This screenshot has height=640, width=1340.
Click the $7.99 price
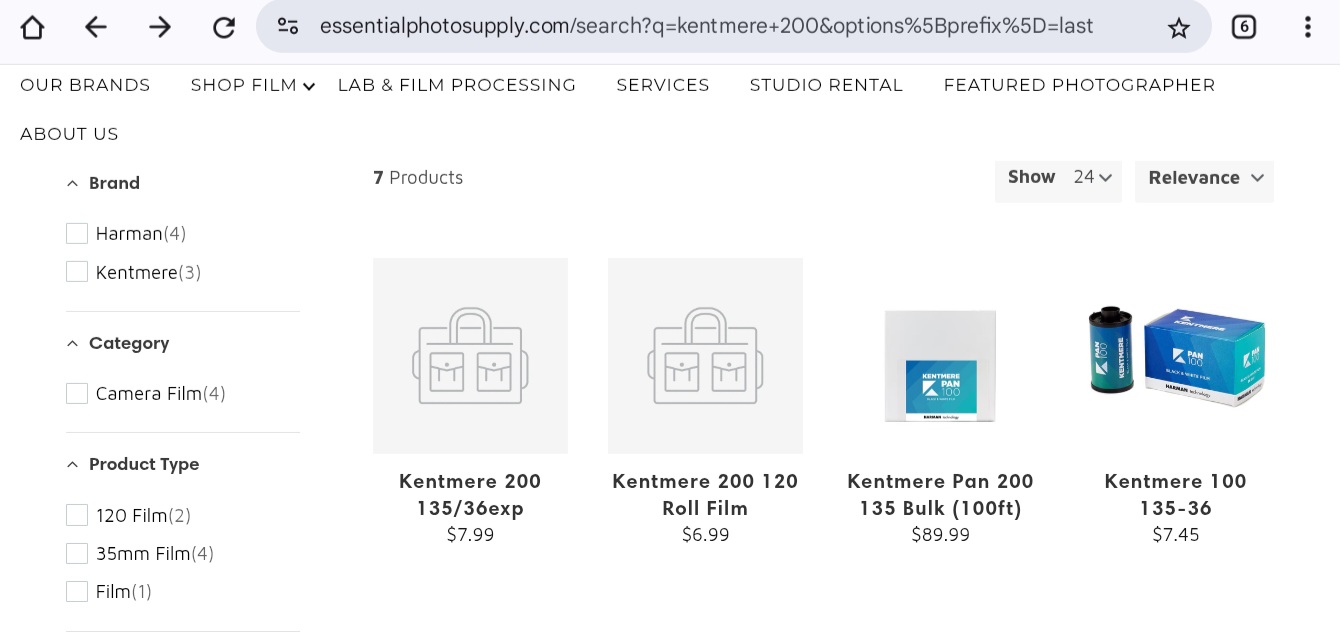pos(470,535)
